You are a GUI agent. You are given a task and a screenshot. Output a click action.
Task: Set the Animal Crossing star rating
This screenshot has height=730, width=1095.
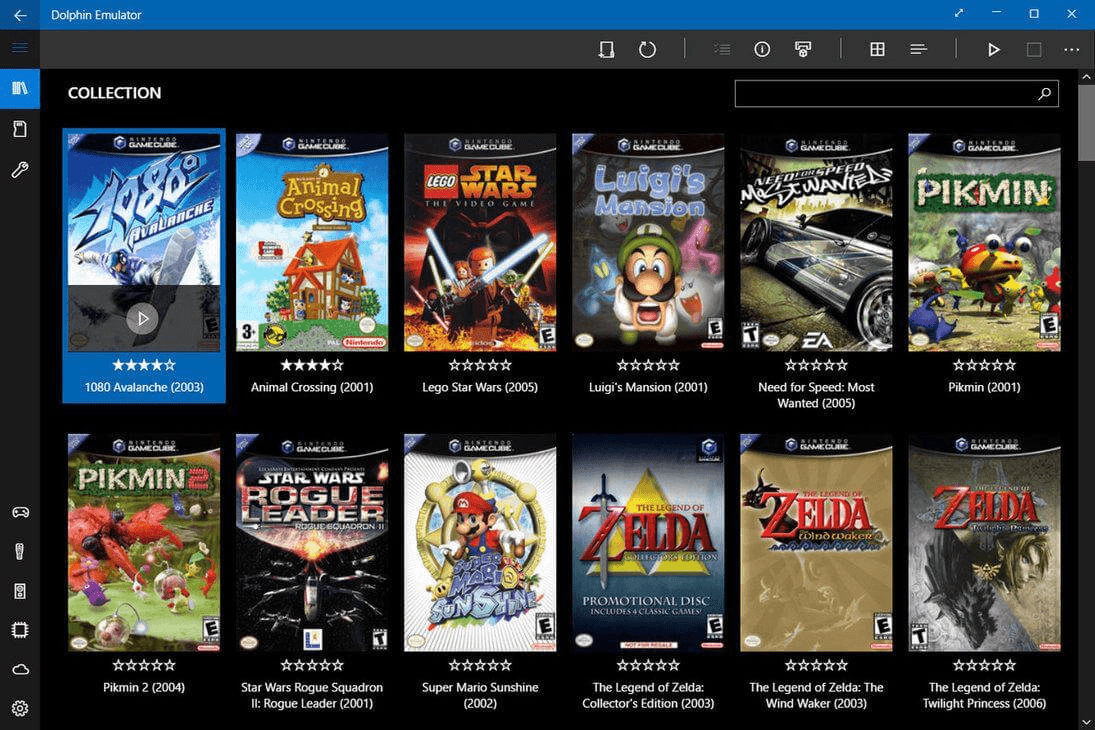tap(312, 365)
